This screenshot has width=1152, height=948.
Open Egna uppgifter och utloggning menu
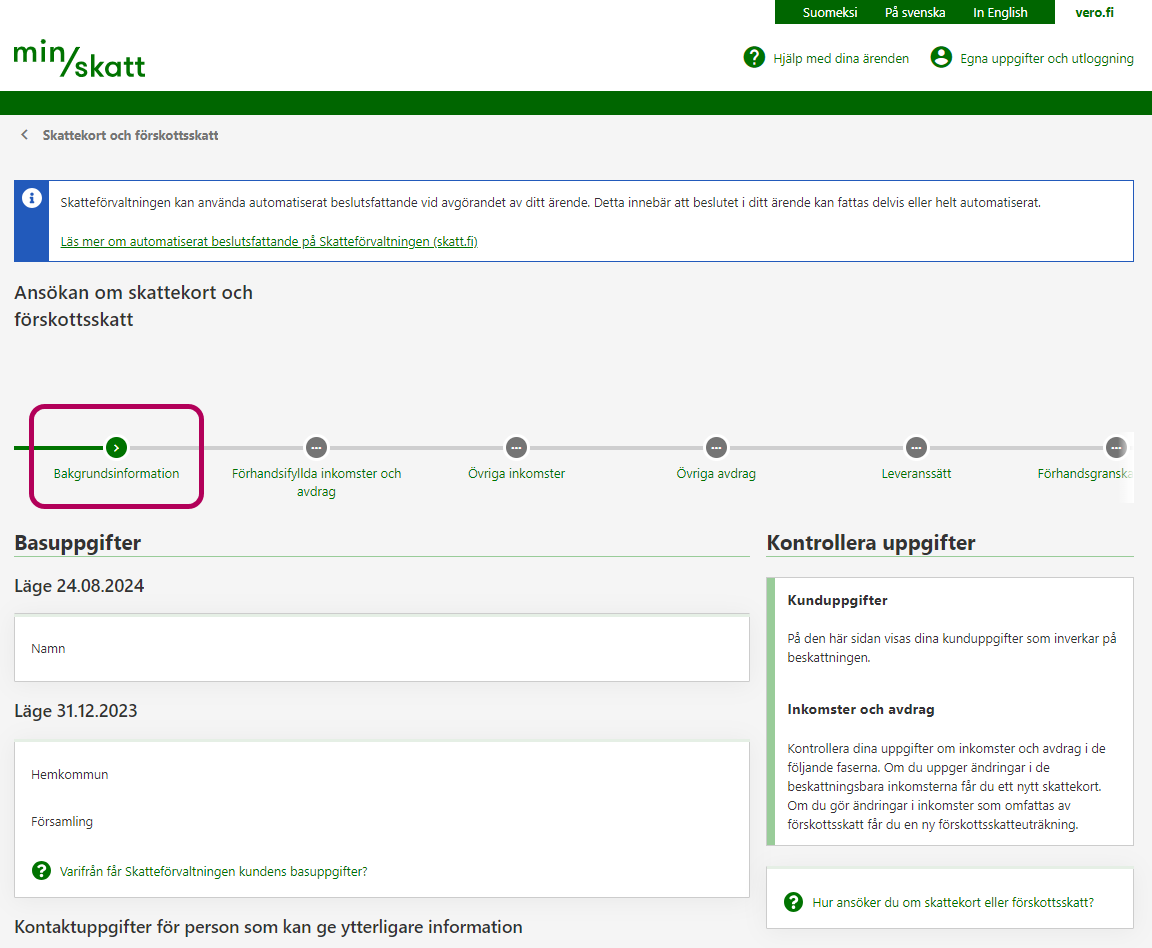click(x=1046, y=59)
